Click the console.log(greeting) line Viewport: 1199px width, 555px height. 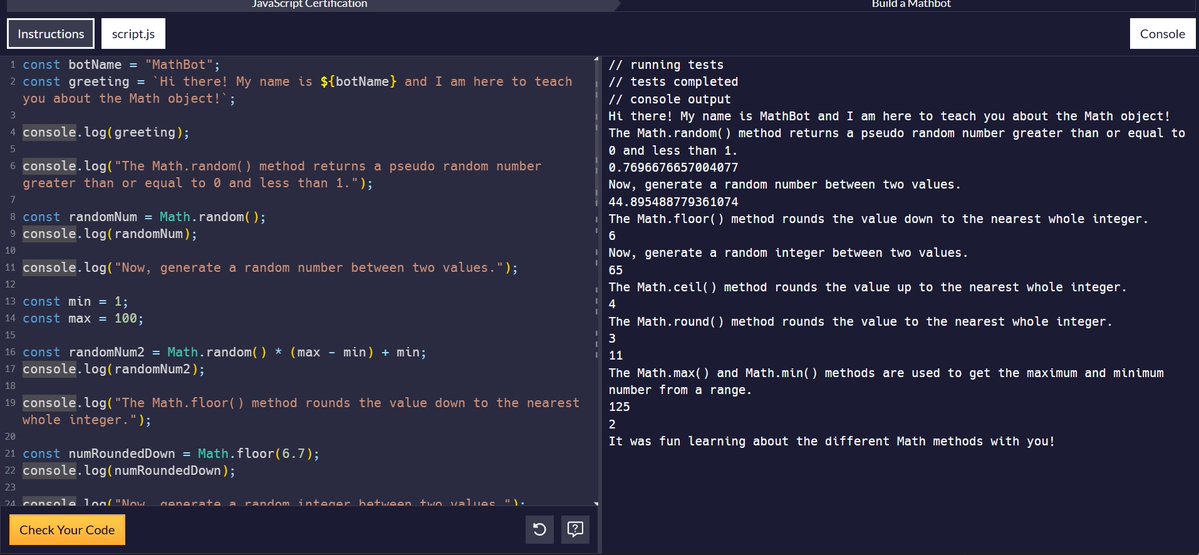coord(106,132)
